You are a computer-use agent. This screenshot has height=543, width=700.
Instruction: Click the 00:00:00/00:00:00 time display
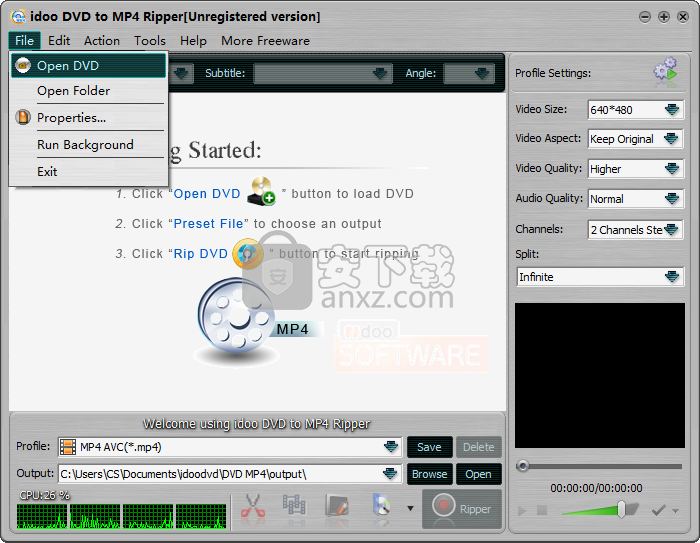point(596,488)
